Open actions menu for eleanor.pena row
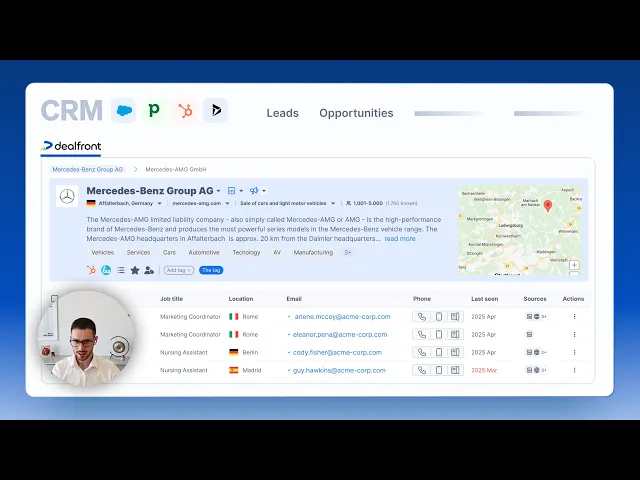The height and width of the screenshot is (480, 640). pyautogui.click(x=574, y=335)
